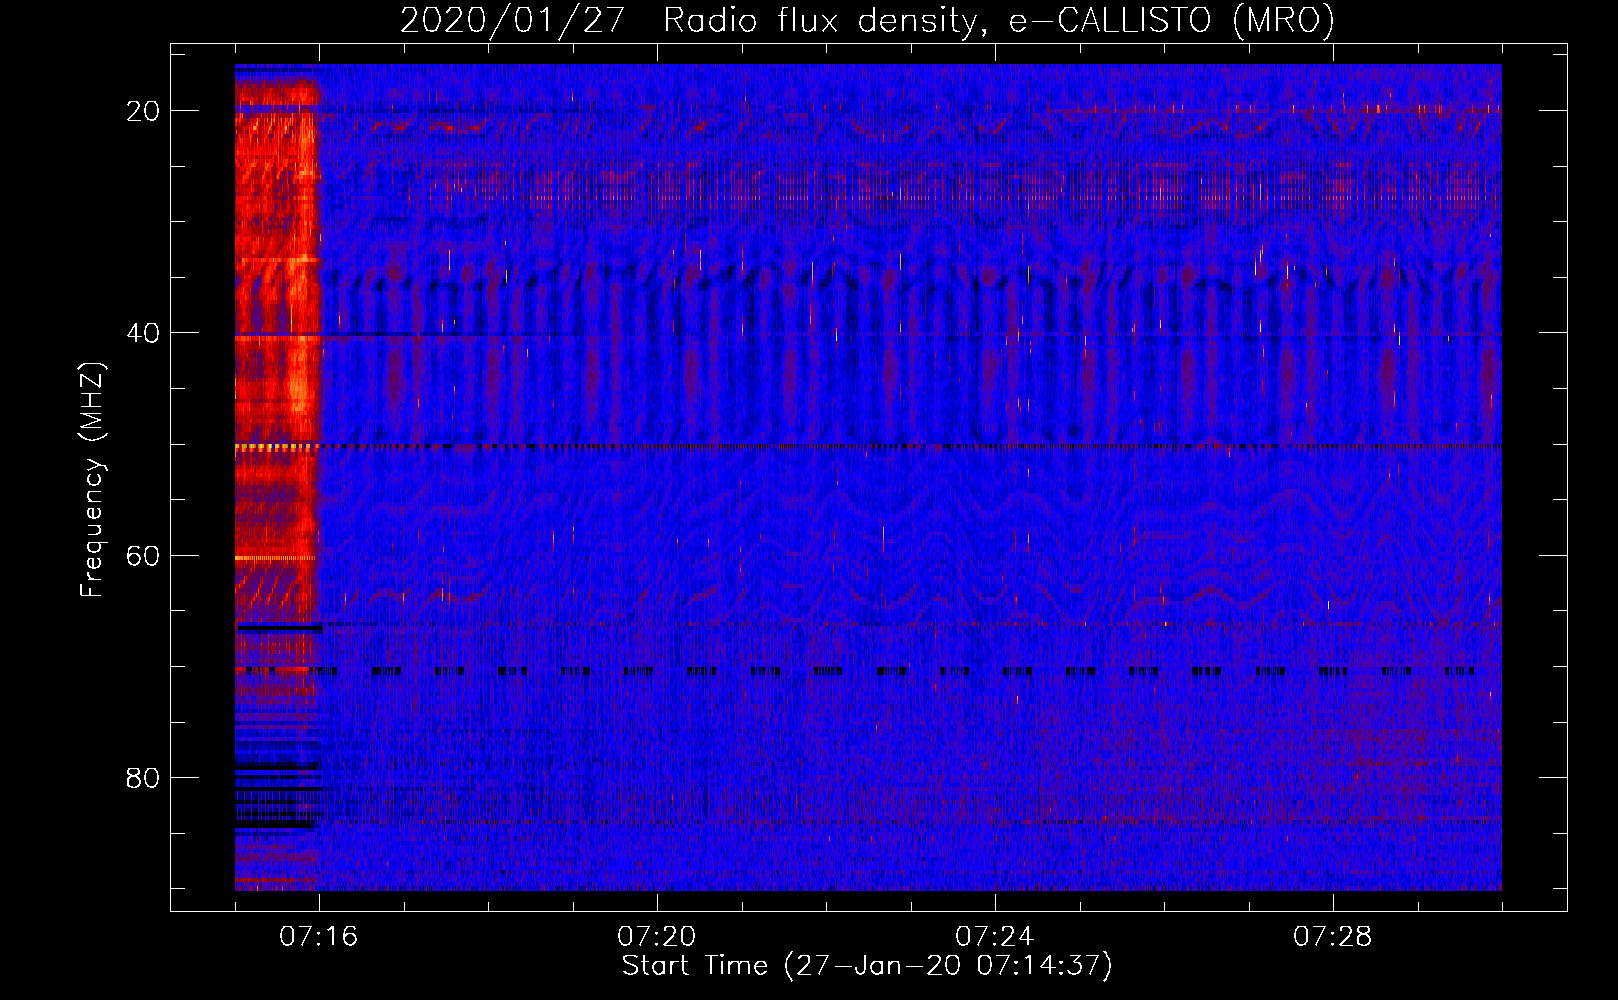Click the 40 MHz frequency tick label

coord(143,333)
